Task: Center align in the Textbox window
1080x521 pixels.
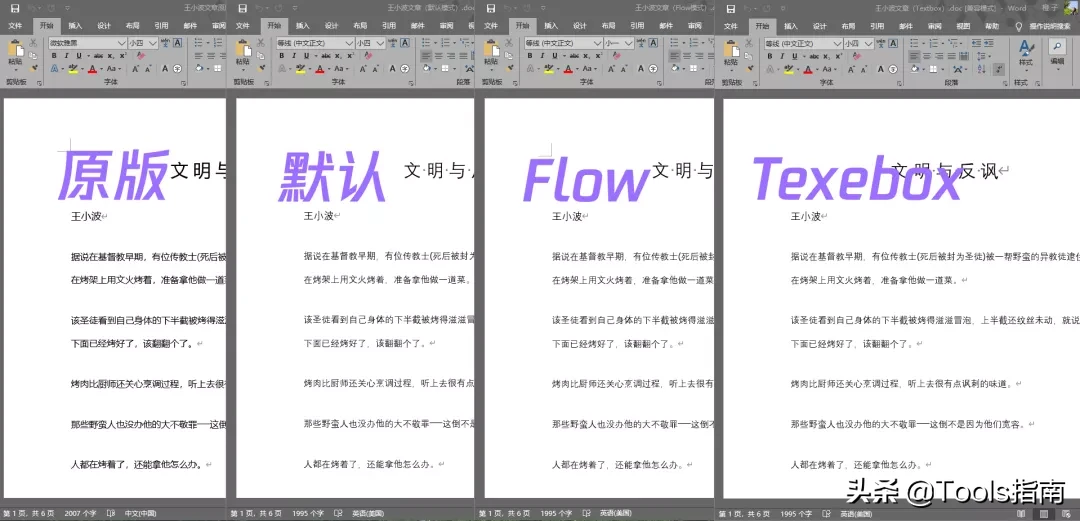Action: pyautogui.click(x=926, y=56)
